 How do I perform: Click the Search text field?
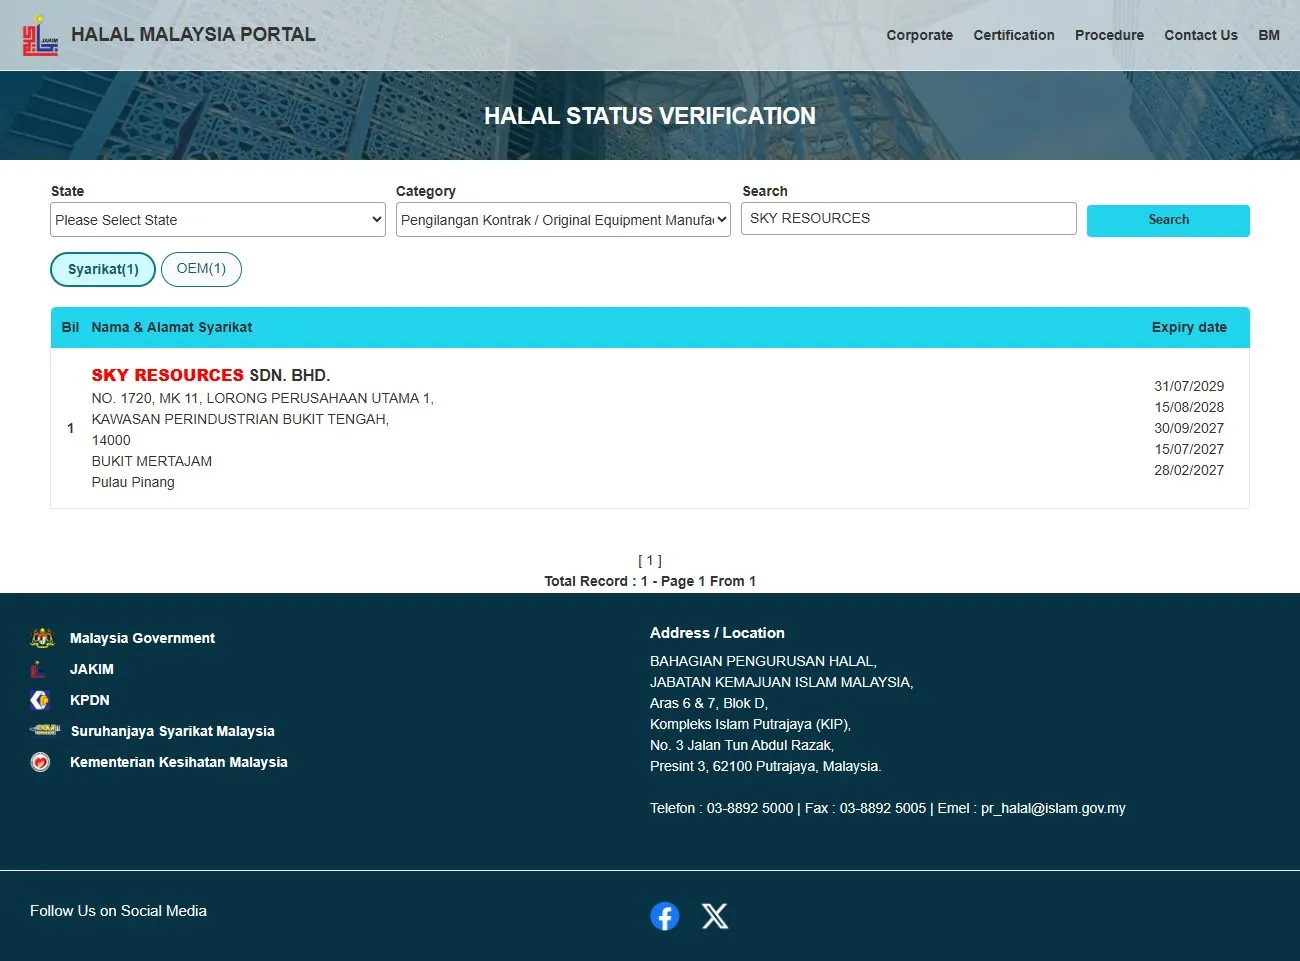pyautogui.click(x=909, y=219)
